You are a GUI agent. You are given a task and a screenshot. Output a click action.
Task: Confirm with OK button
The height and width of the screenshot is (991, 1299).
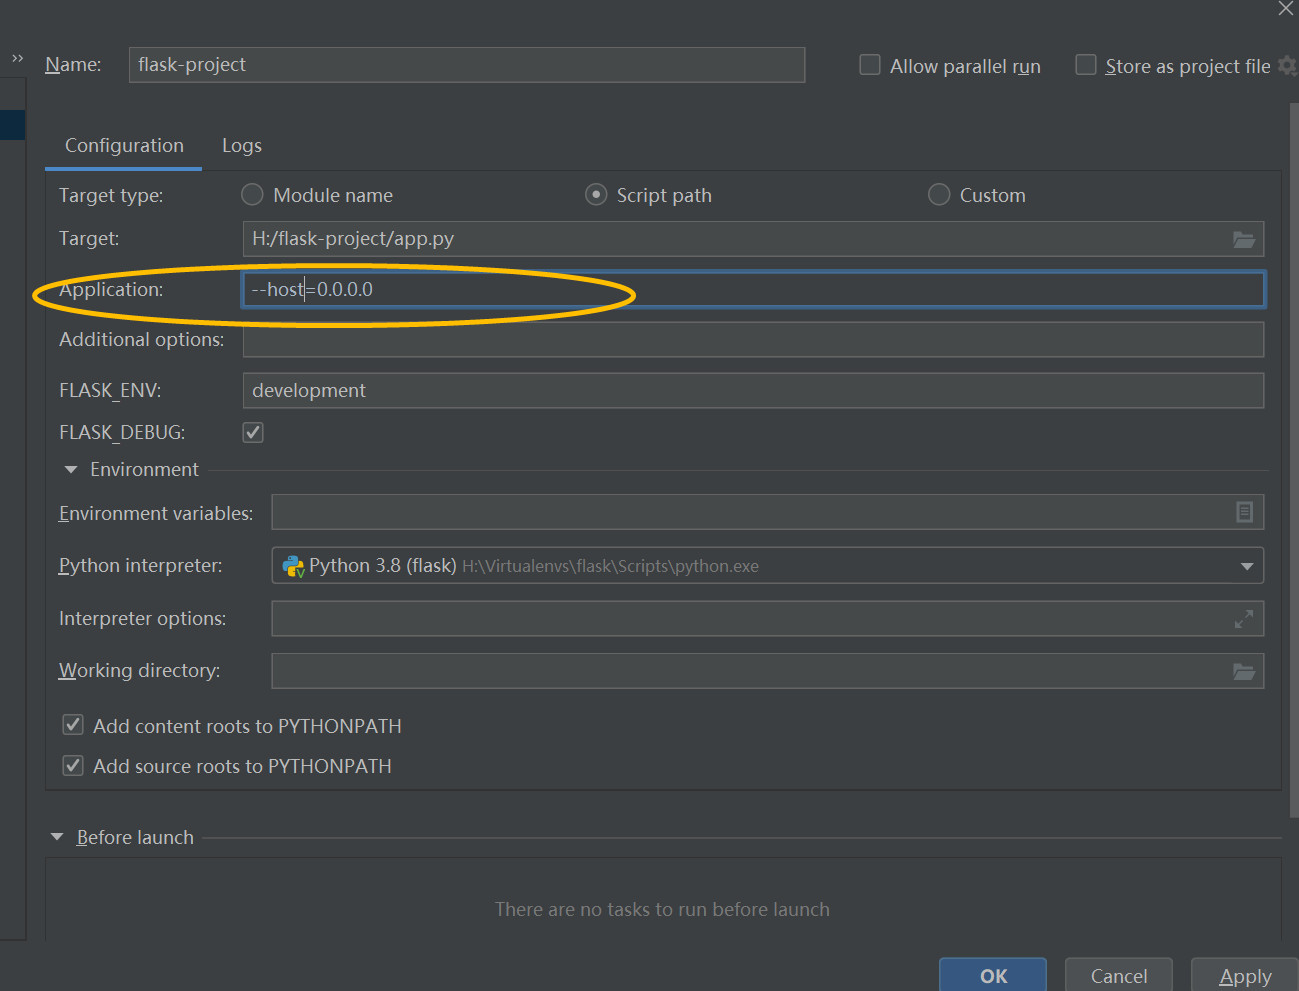[x=993, y=975]
